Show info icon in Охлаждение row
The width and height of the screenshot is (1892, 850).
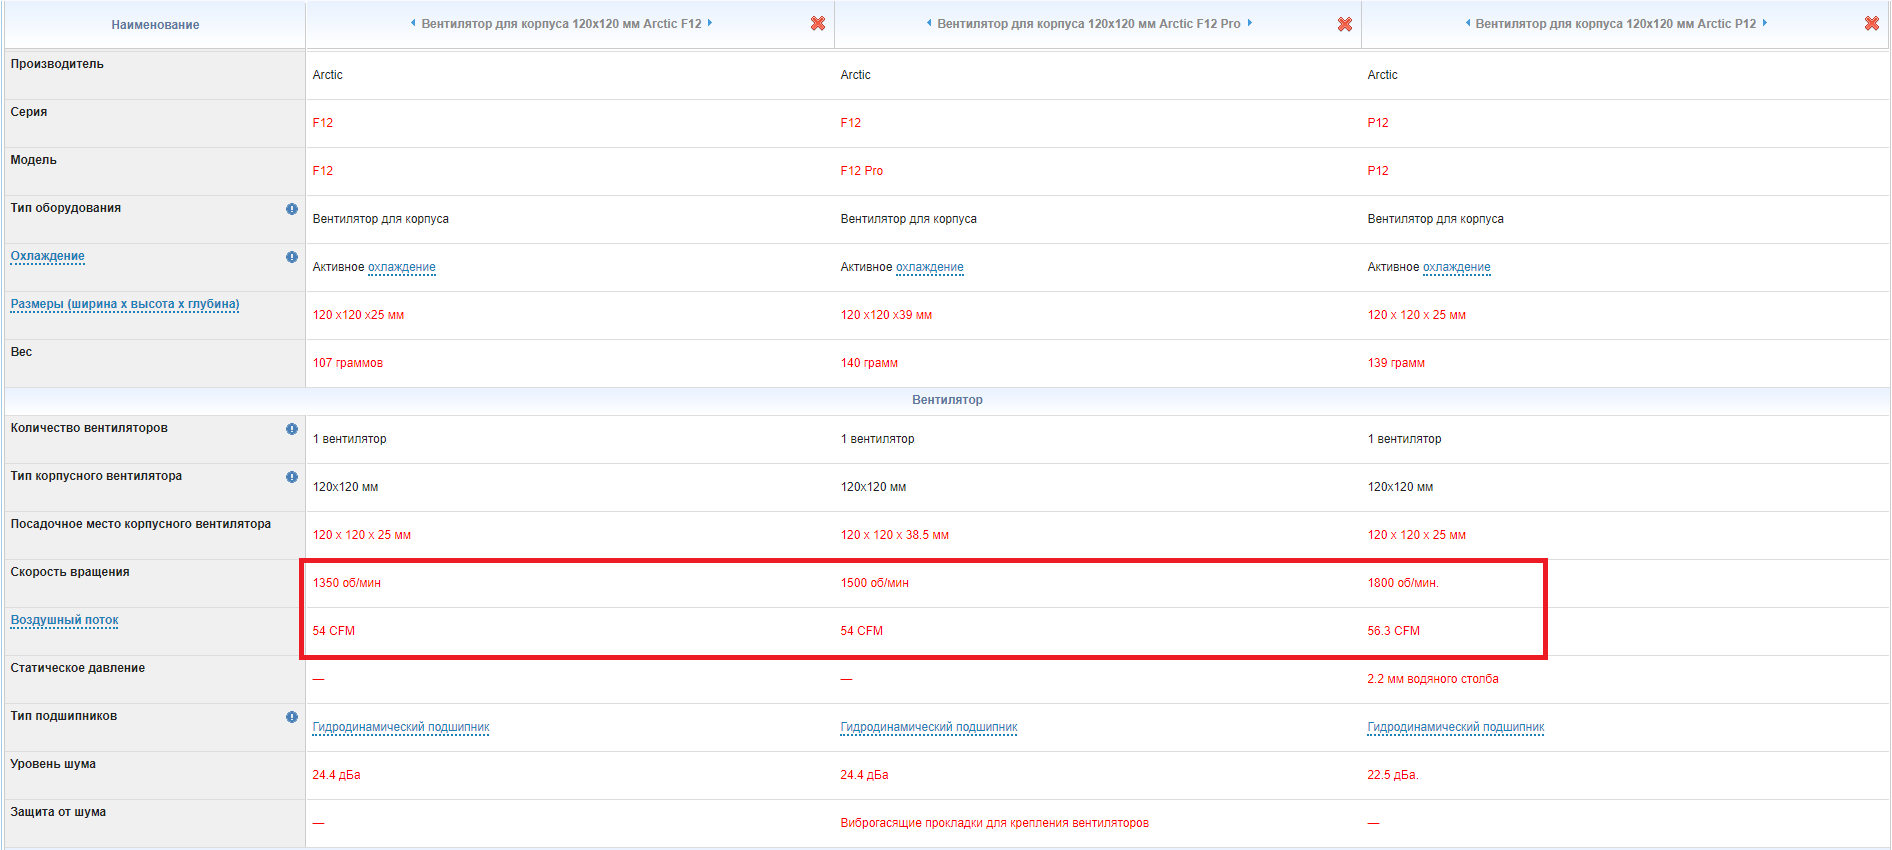click(292, 257)
